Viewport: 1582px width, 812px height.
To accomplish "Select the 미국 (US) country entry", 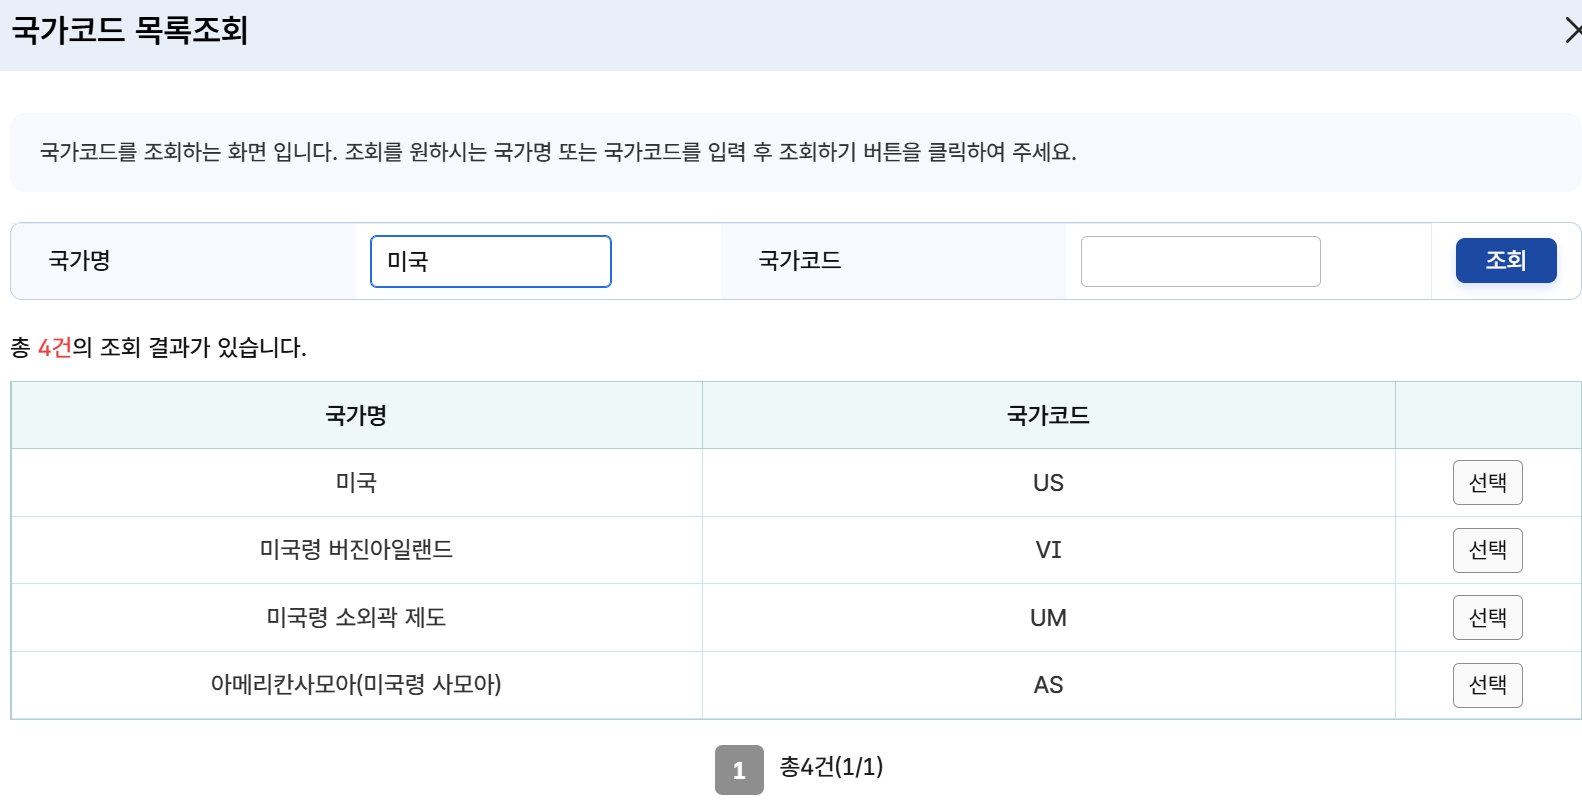I will (1487, 482).
